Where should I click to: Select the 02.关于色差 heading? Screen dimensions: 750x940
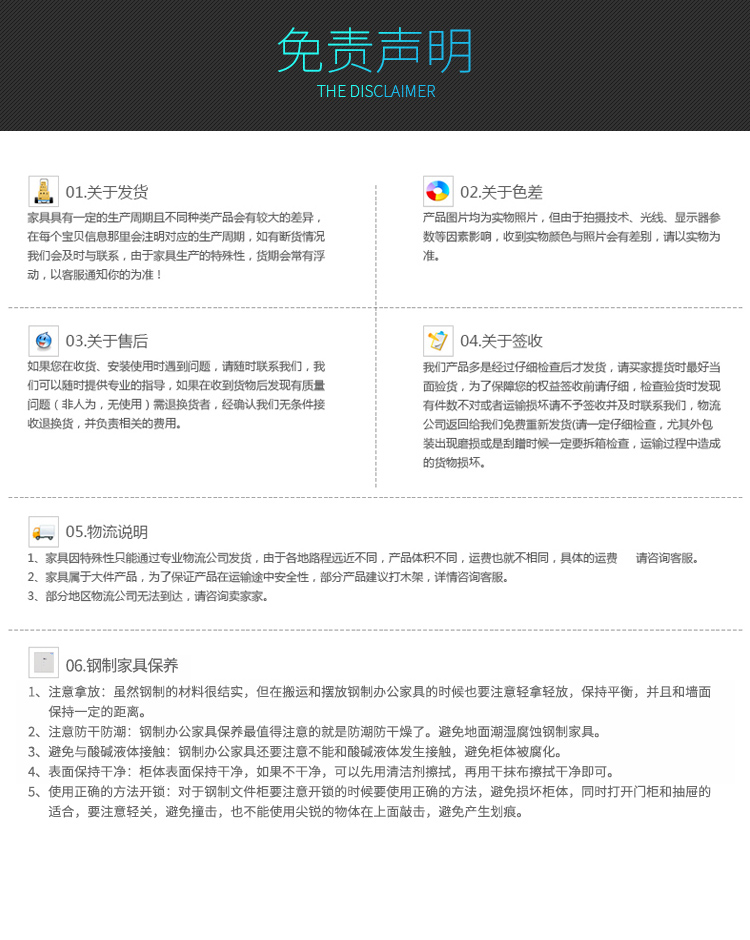pos(501,192)
